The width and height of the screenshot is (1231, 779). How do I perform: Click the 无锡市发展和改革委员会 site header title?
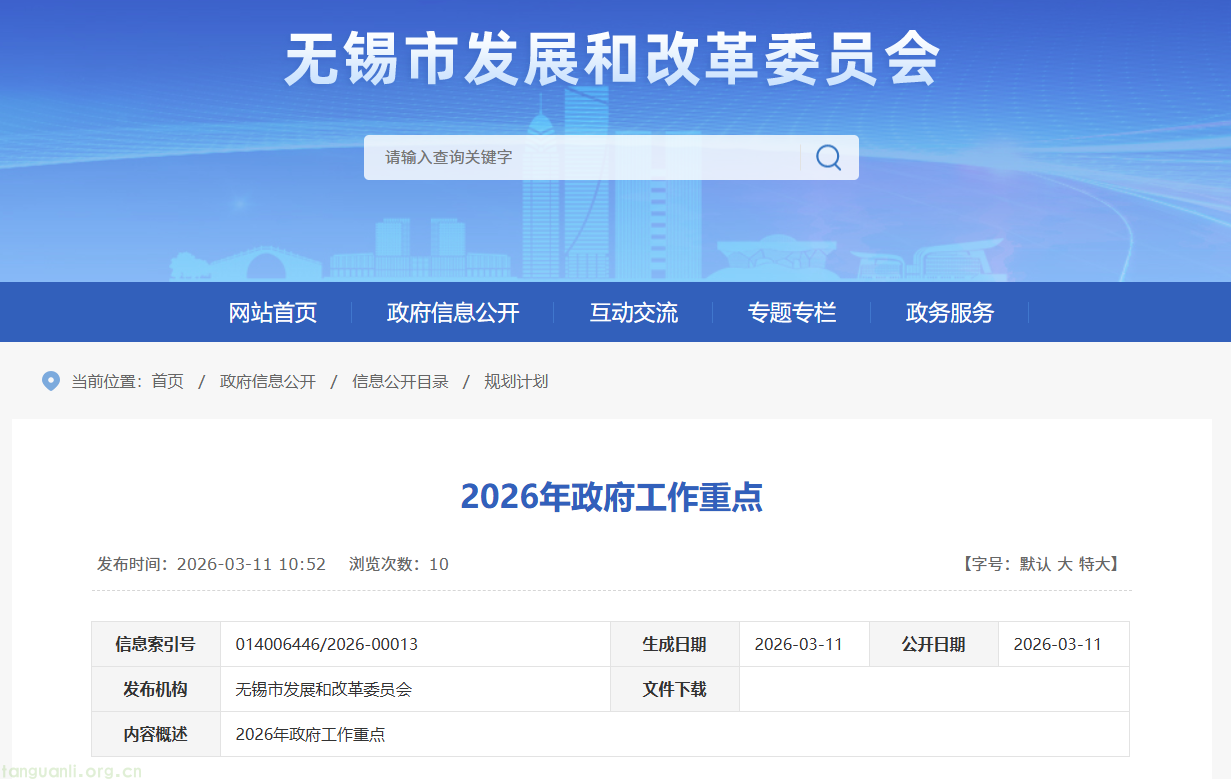612,60
